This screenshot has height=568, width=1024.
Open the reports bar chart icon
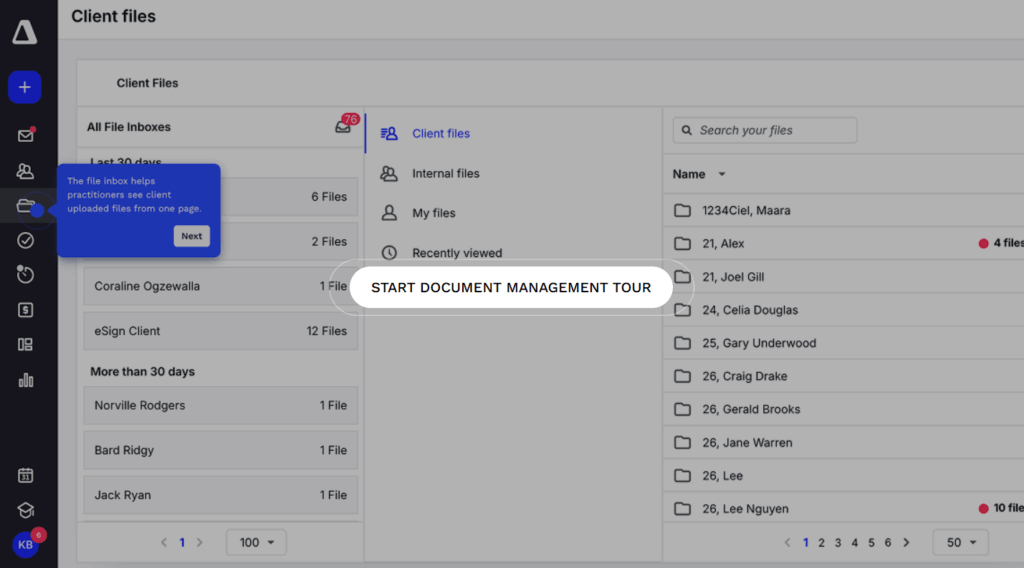tap(26, 380)
